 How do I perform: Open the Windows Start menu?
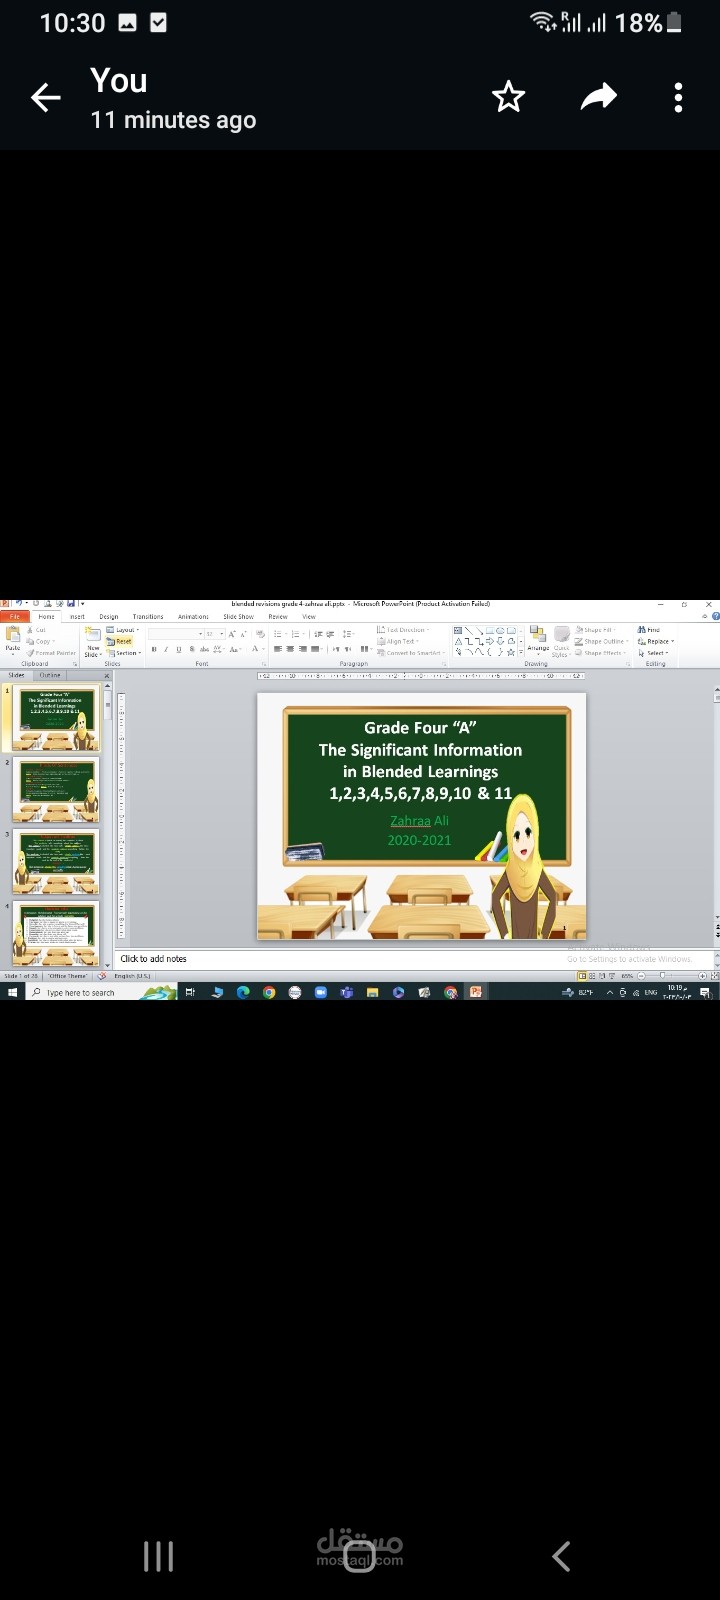tap(13, 993)
